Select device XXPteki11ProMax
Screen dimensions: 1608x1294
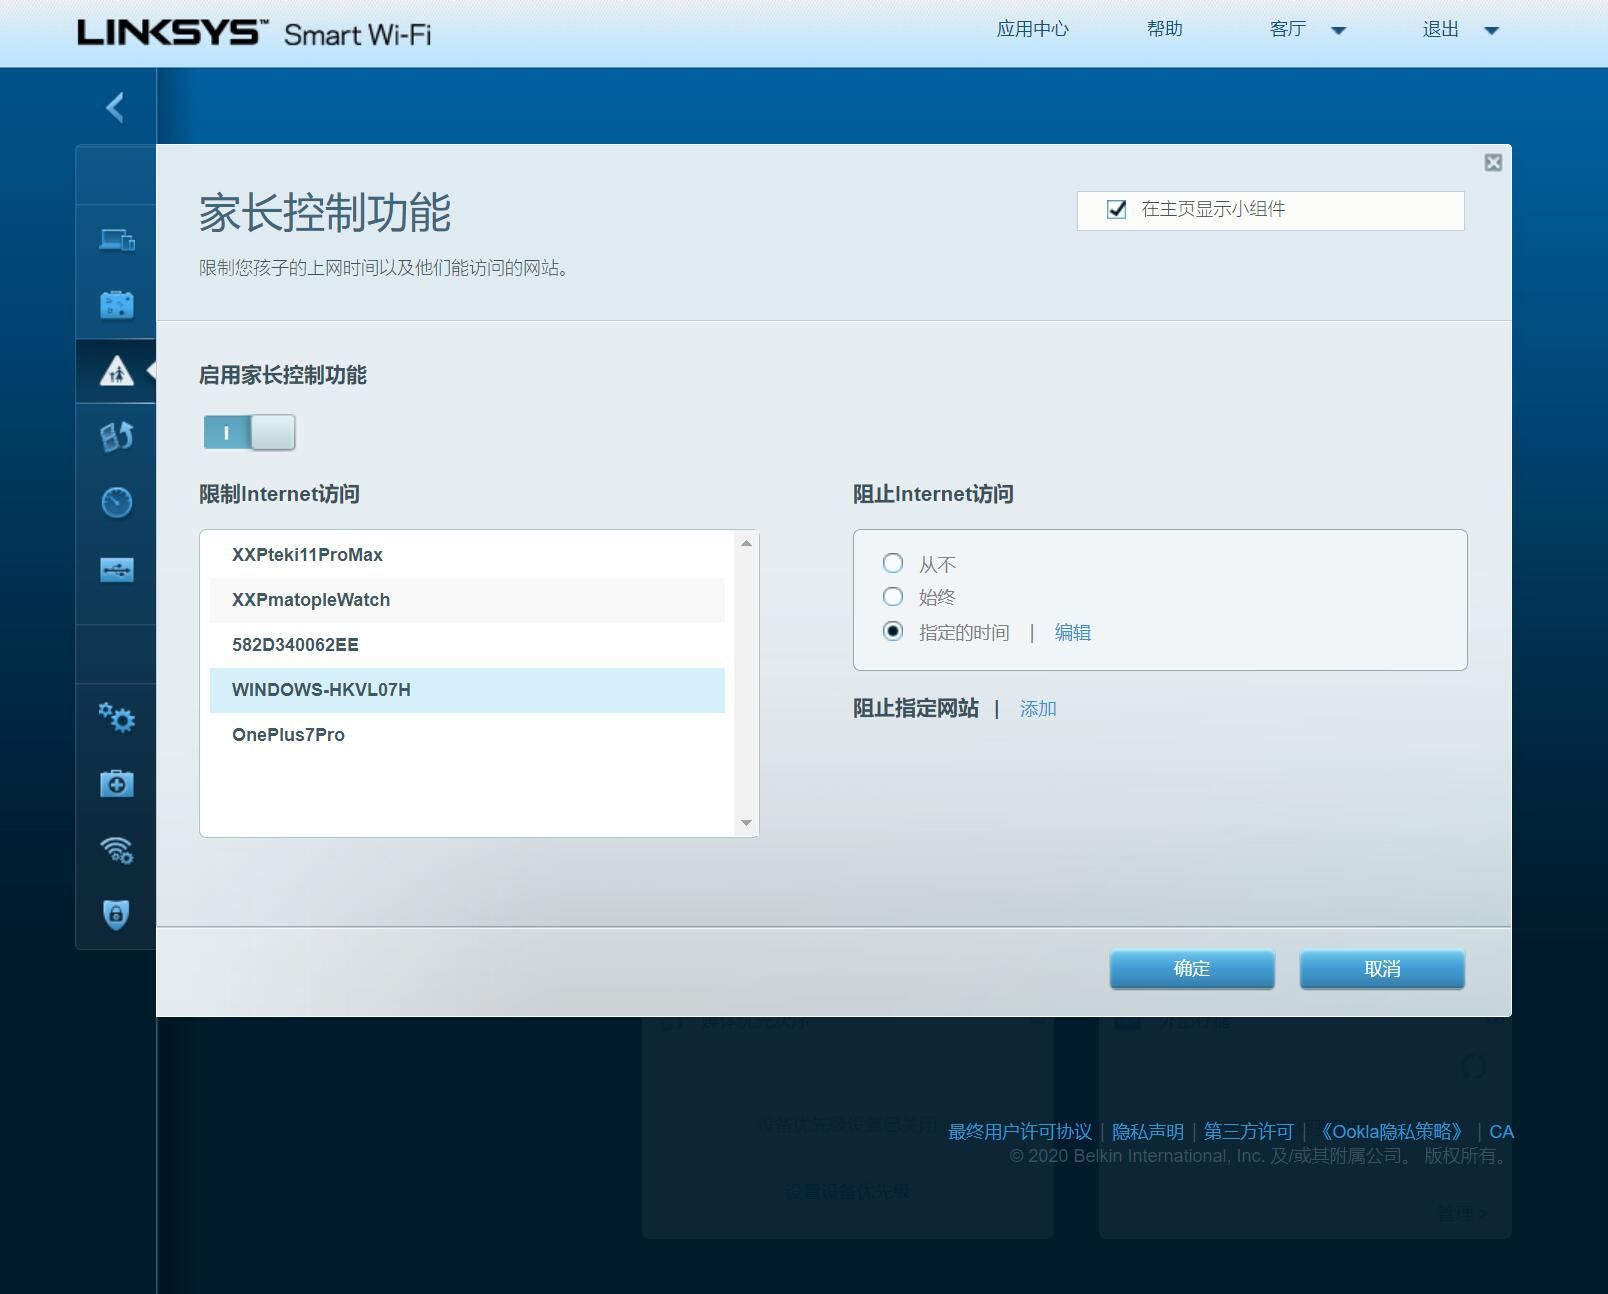pyautogui.click(x=467, y=555)
